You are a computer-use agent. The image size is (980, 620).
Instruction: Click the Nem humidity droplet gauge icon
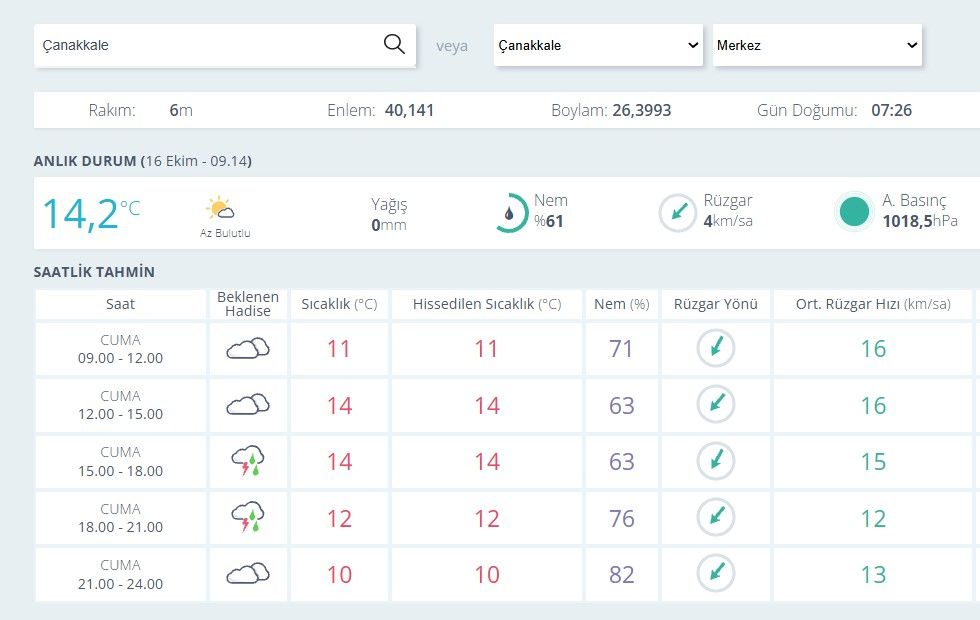tap(510, 213)
